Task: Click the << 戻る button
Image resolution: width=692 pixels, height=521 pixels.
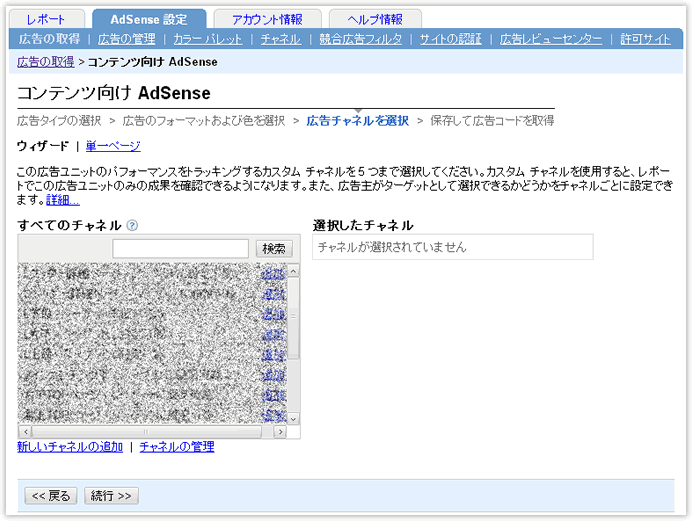Action: pyautogui.click(x=50, y=496)
